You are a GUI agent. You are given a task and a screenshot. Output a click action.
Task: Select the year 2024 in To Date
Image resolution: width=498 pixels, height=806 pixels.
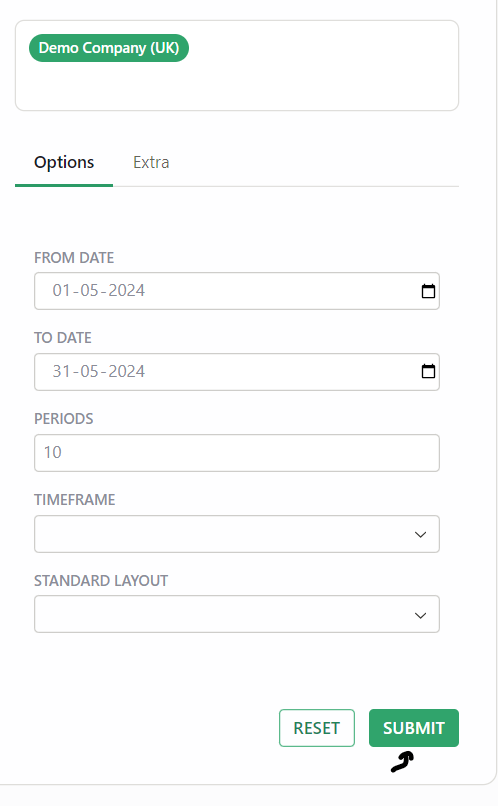tap(126, 371)
